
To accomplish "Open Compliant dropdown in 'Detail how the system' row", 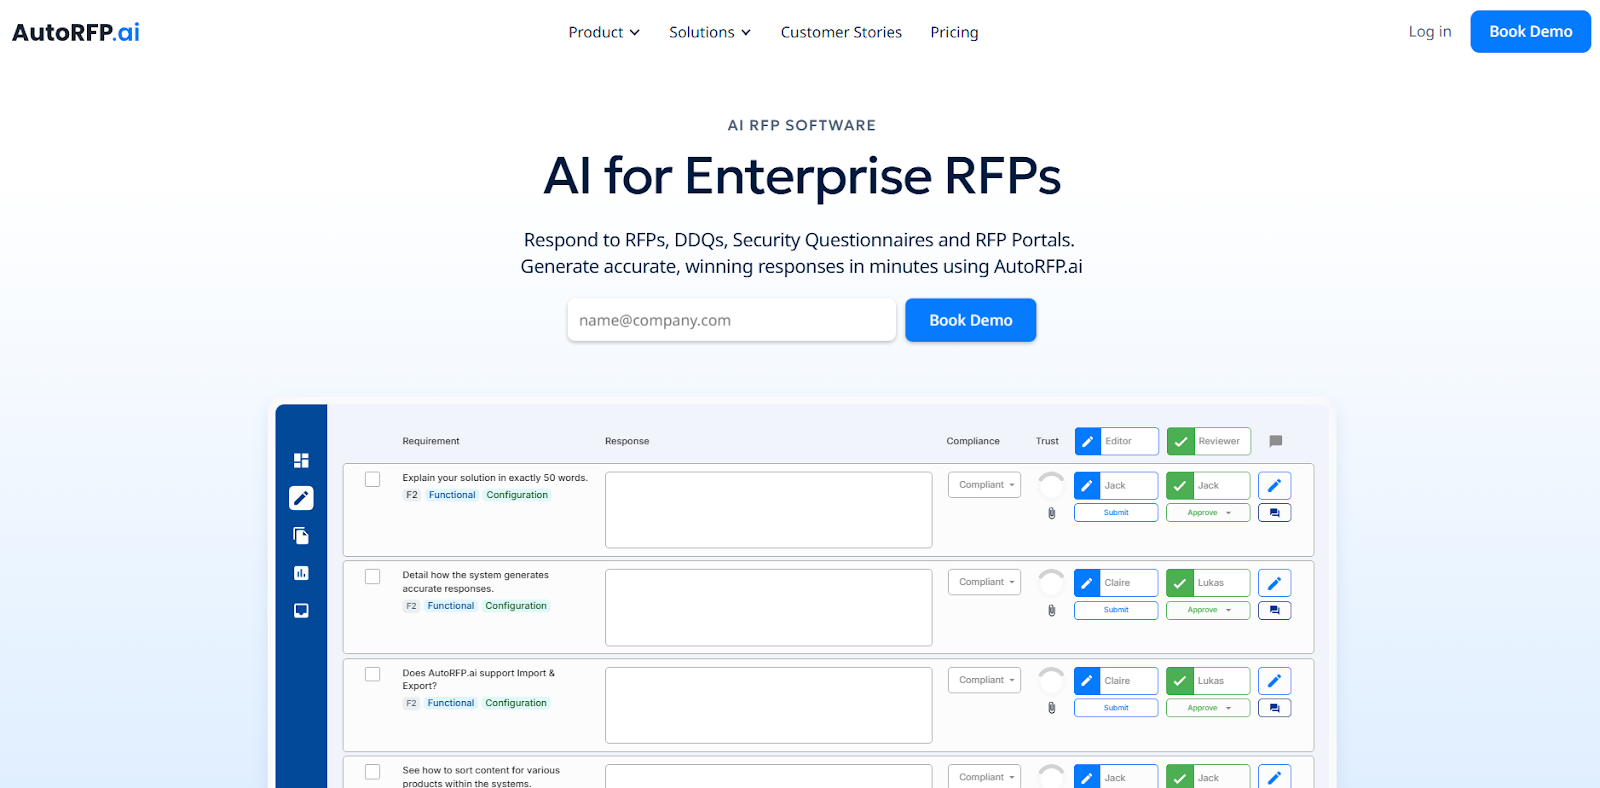I will click(x=985, y=582).
